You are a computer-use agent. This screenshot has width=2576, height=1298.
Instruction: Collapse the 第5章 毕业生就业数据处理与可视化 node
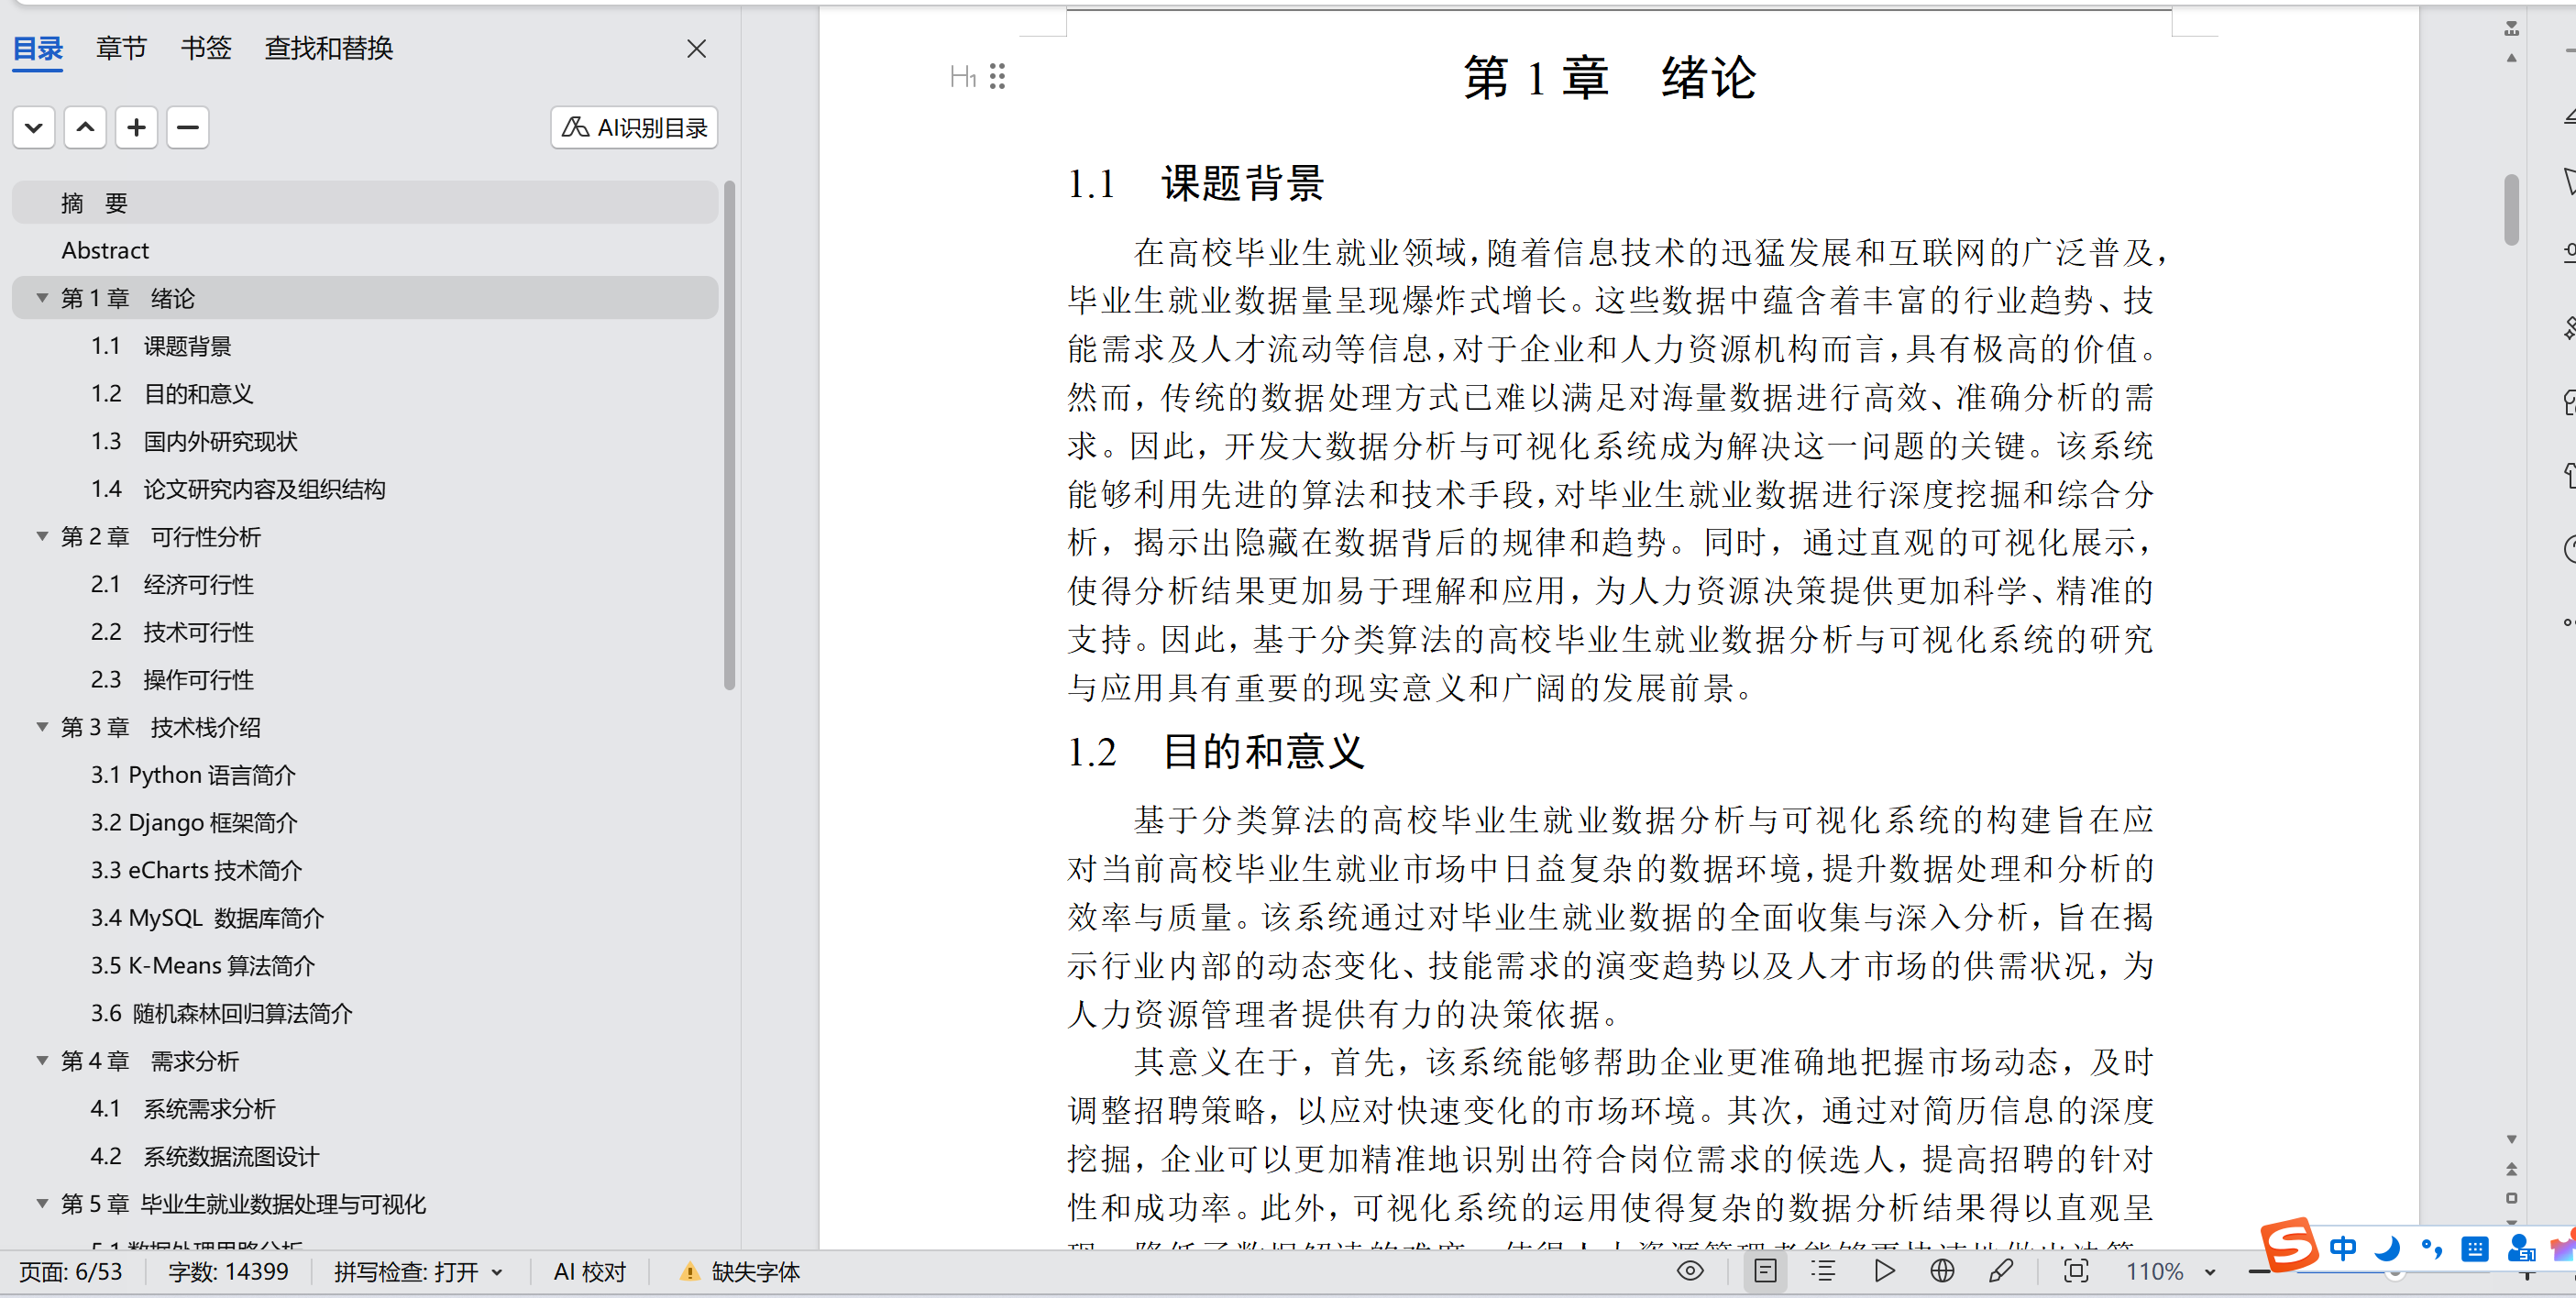pos(42,1204)
